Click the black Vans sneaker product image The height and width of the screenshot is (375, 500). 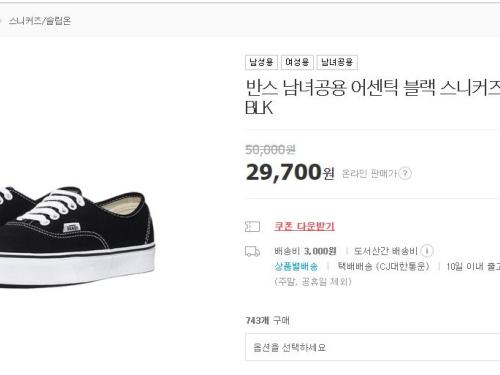pos(77,237)
